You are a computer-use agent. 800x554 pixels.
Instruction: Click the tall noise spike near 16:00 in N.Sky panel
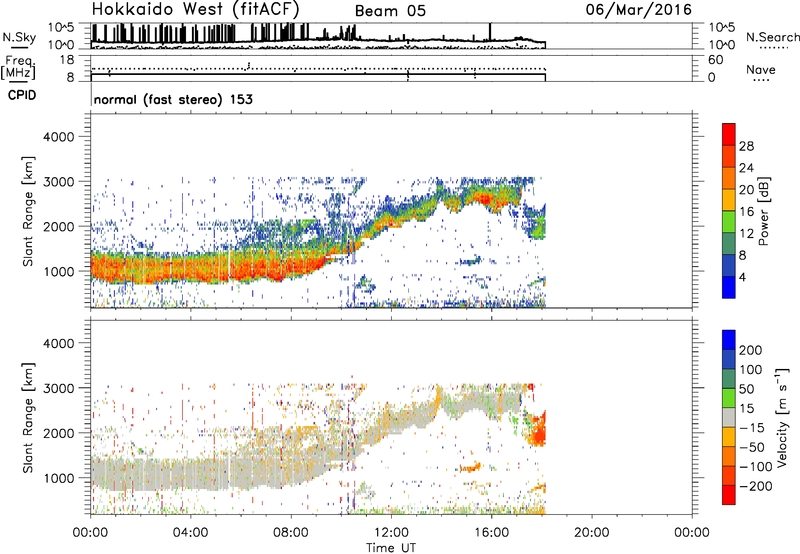(490, 32)
